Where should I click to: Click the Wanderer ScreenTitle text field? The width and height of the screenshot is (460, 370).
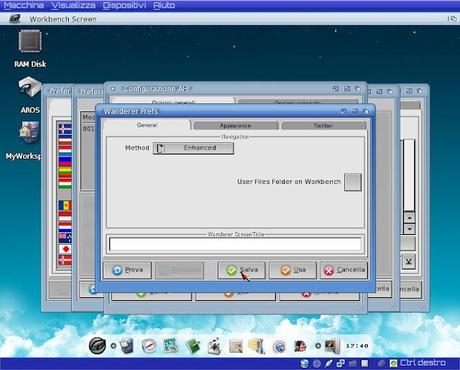(235, 244)
